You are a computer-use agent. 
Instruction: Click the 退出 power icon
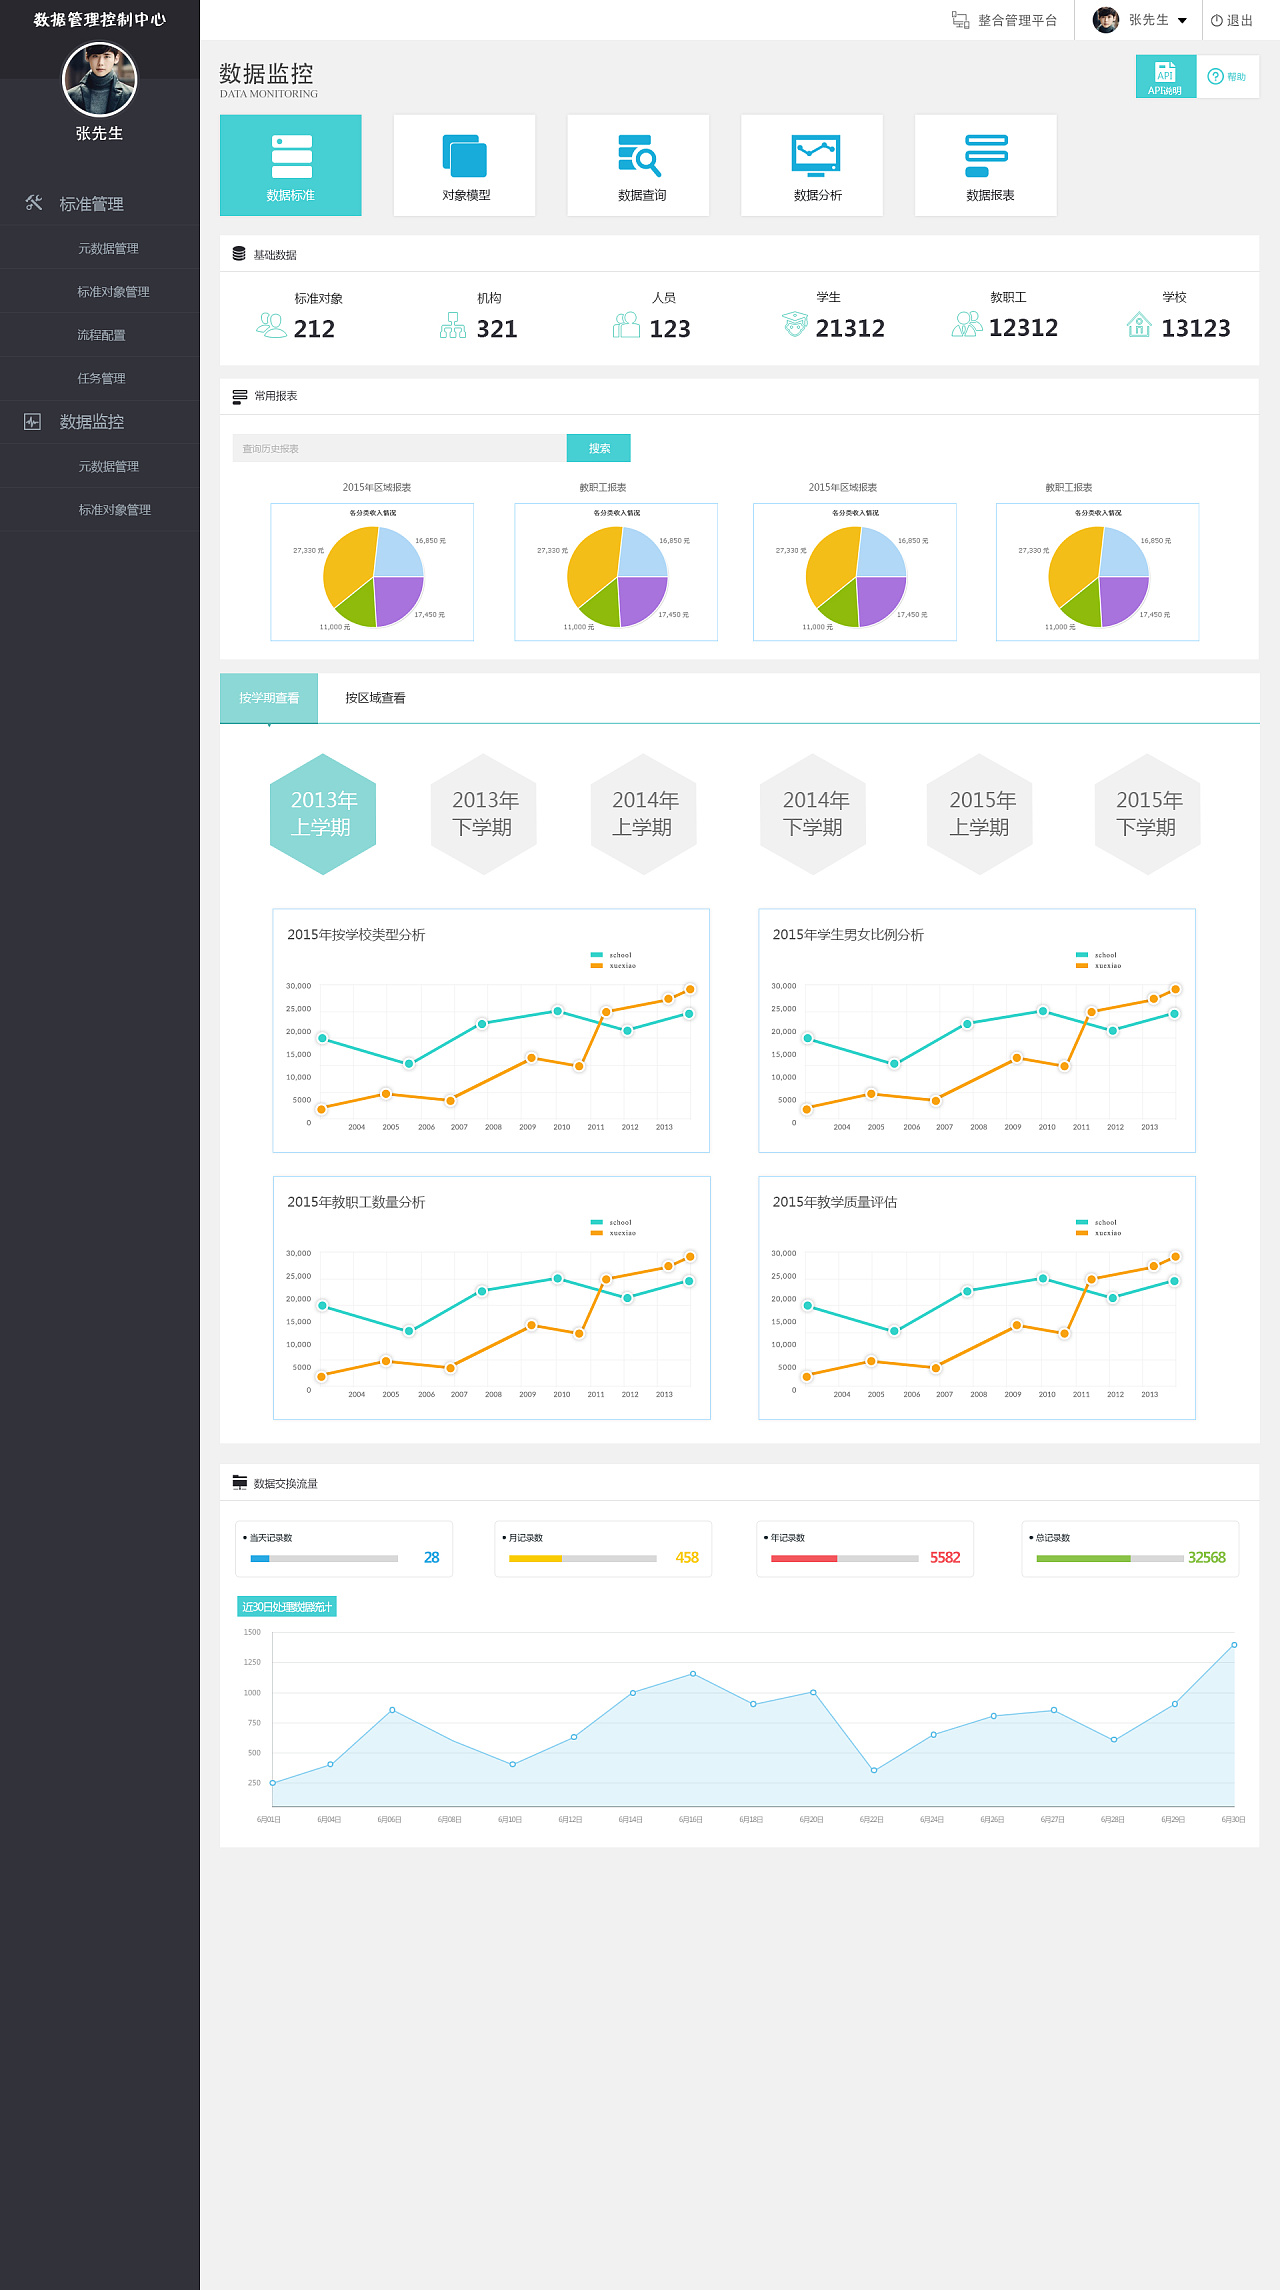coord(1217,20)
